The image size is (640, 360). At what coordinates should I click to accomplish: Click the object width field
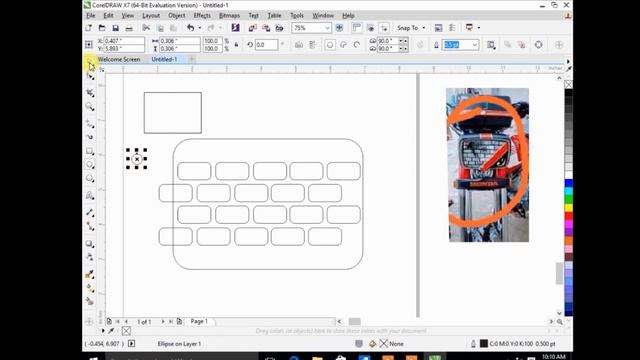180,41
